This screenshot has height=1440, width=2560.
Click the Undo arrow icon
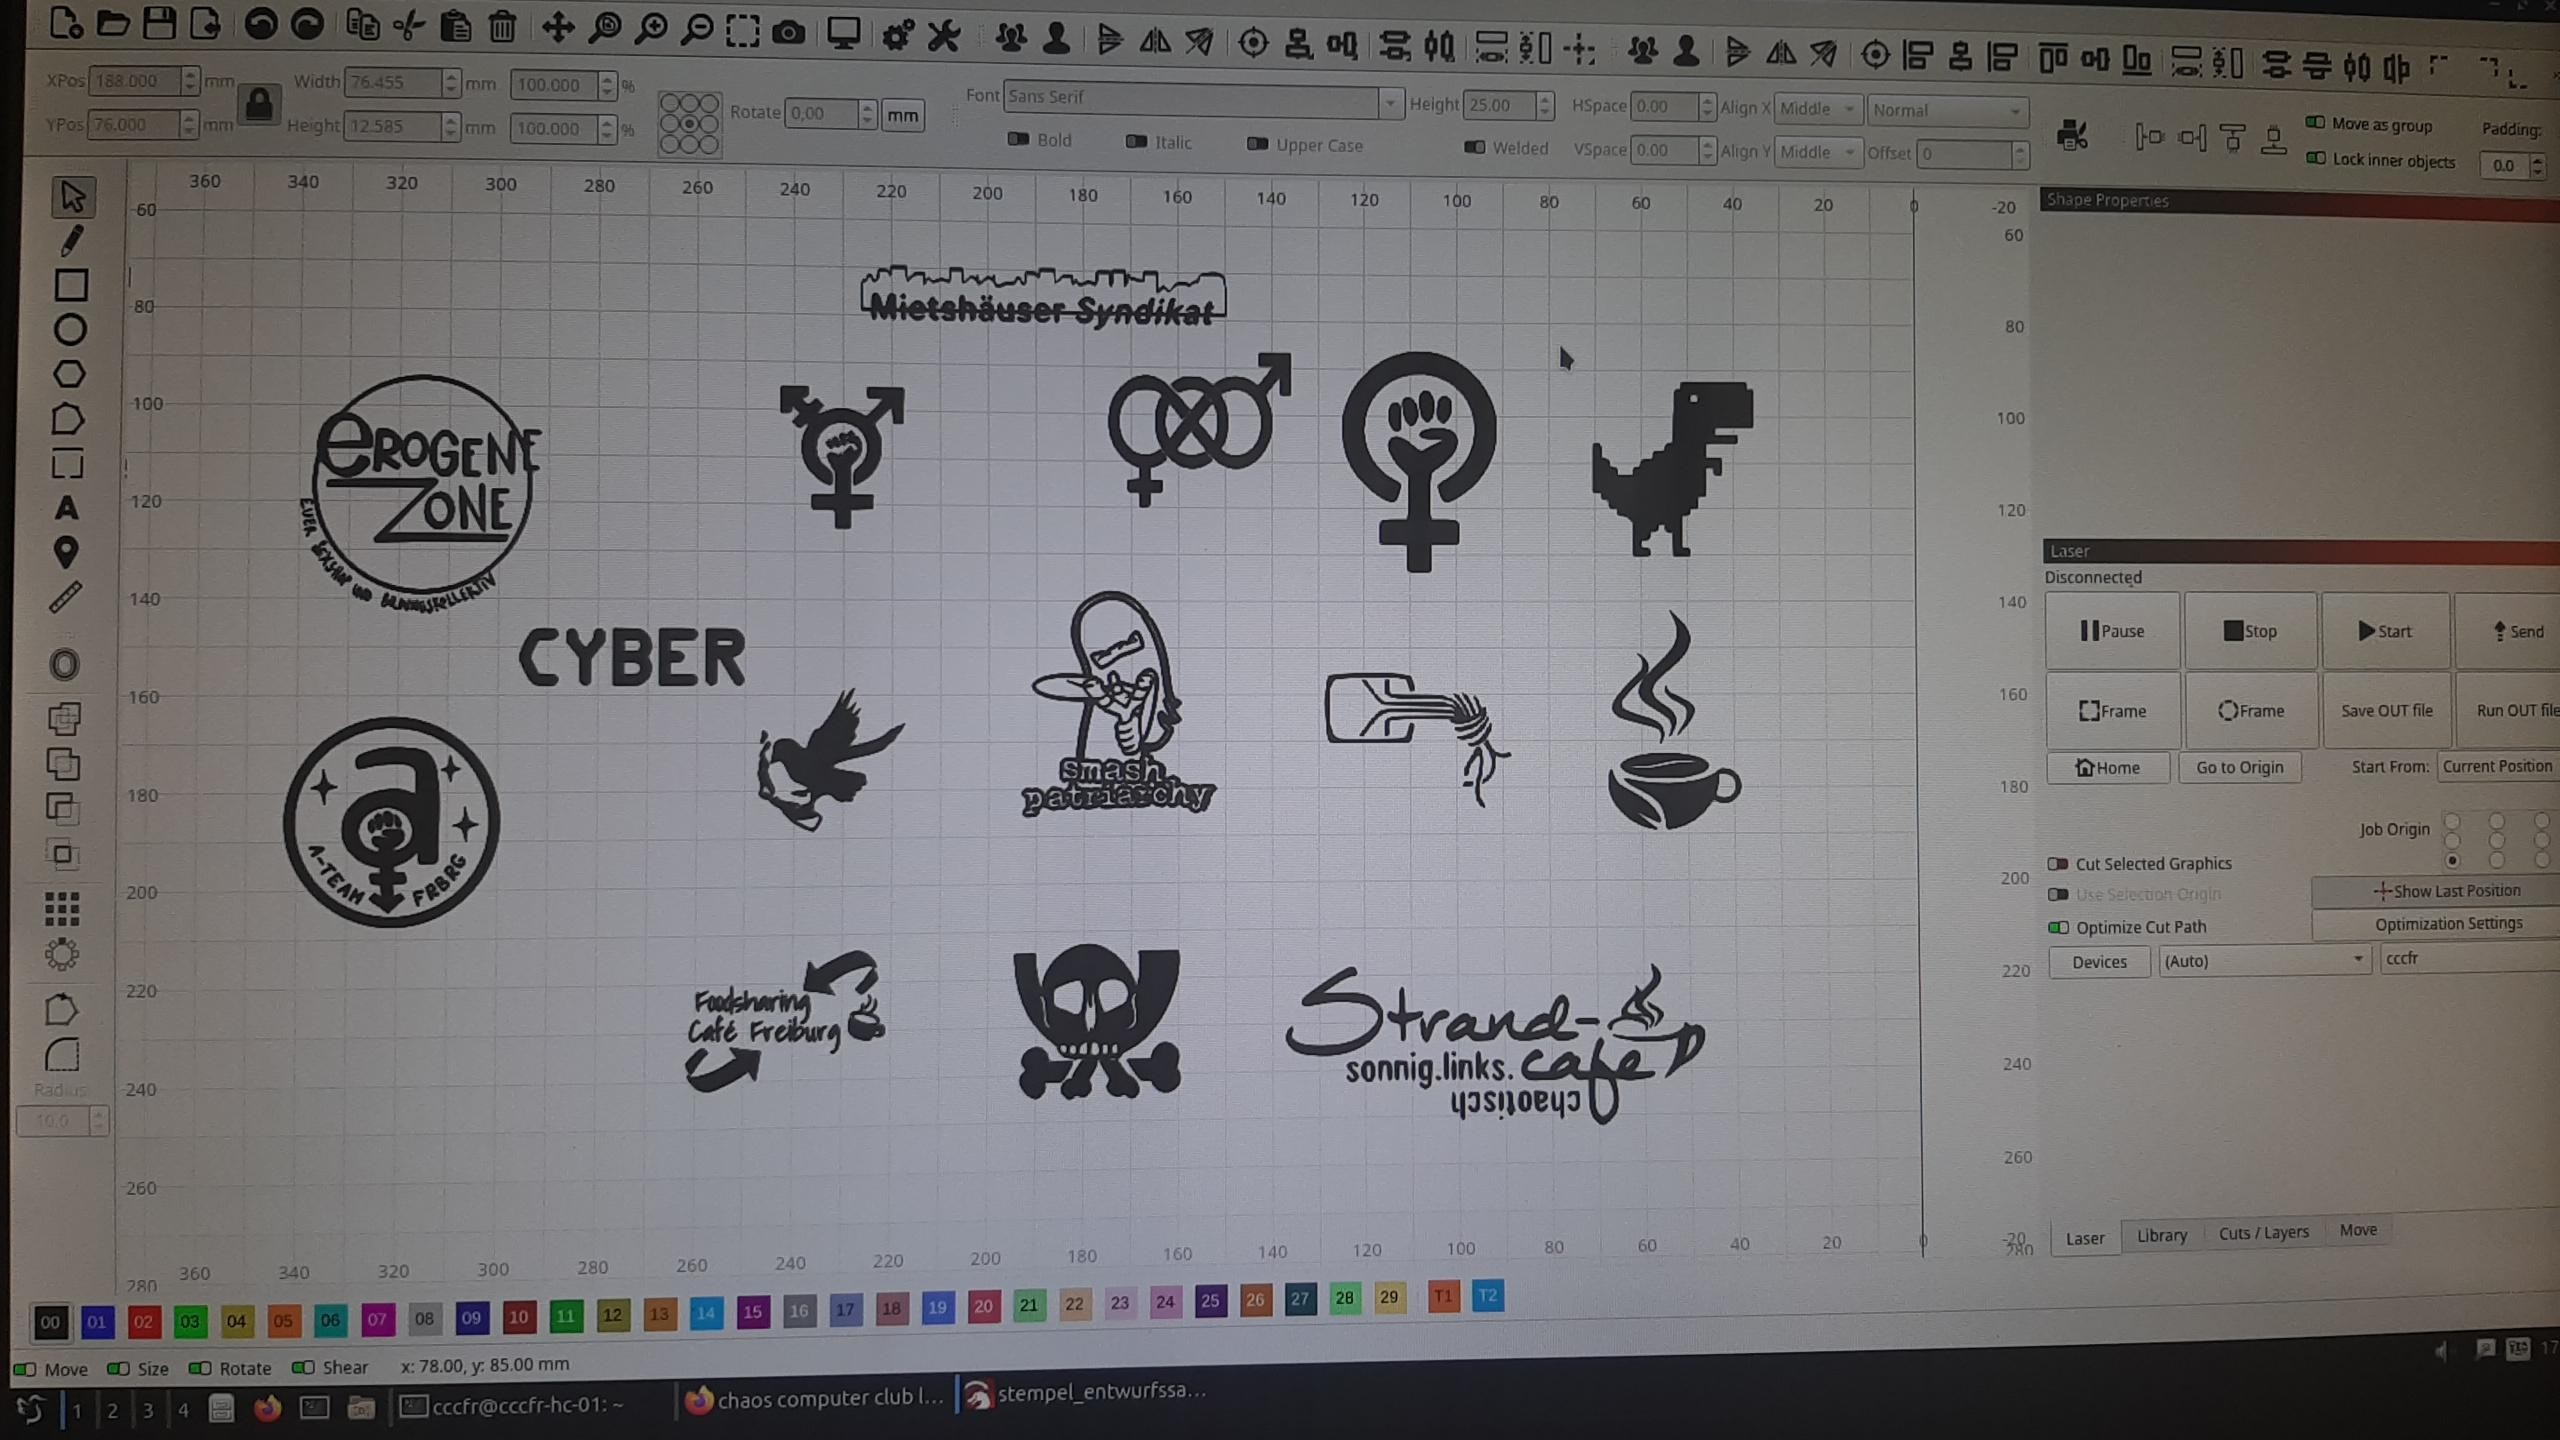pos(261,24)
